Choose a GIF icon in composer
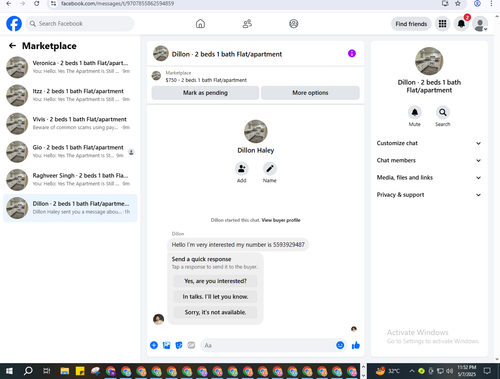The height and width of the screenshot is (379, 500). (191, 345)
